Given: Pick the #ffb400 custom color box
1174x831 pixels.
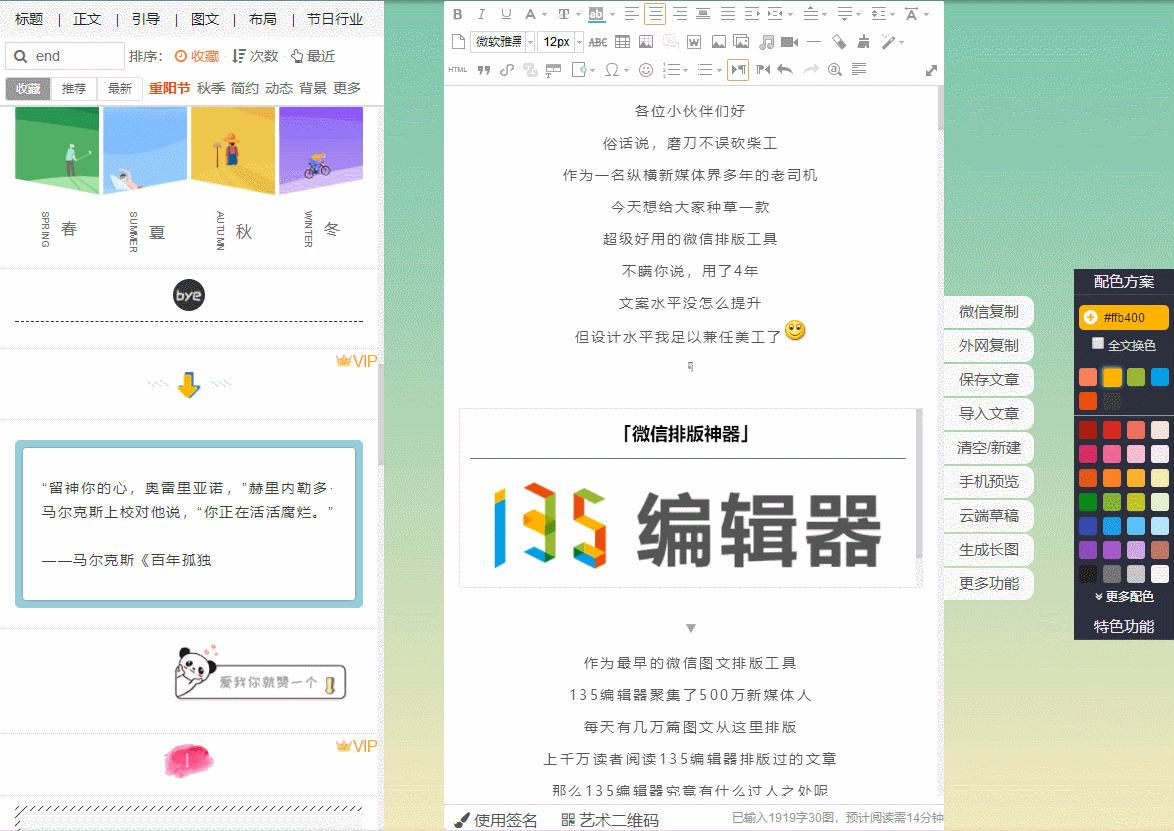Looking at the screenshot, I should click(1123, 317).
